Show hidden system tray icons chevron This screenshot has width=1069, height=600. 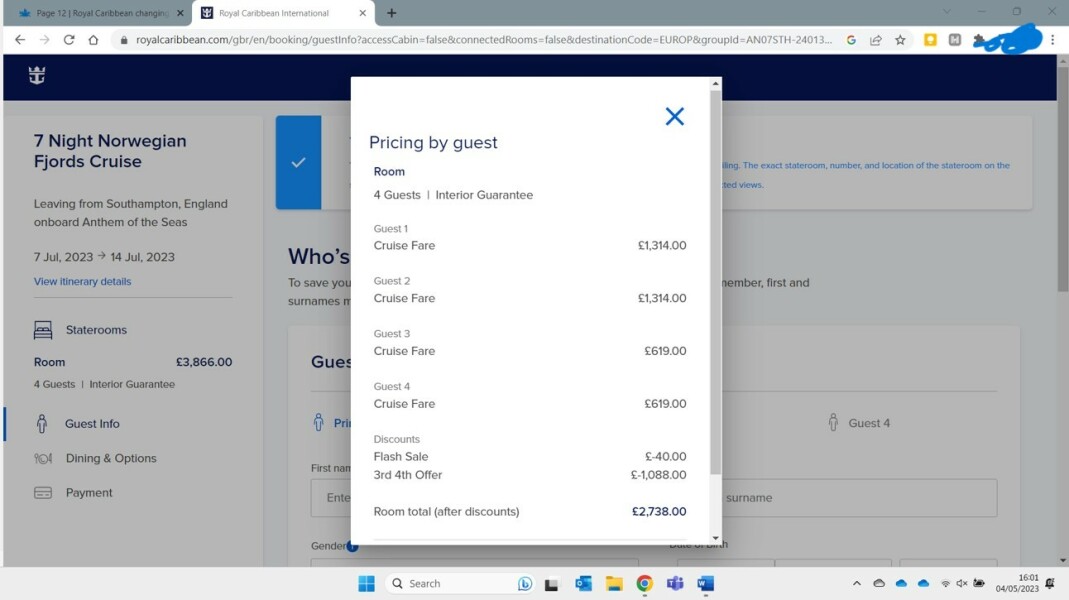point(856,584)
